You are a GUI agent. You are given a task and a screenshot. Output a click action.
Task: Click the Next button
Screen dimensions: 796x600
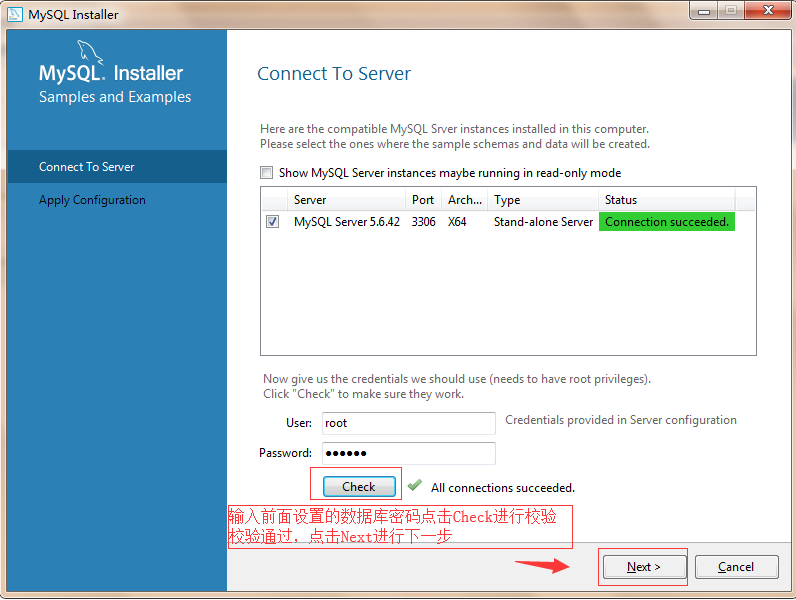pyautogui.click(x=644, y=566)
